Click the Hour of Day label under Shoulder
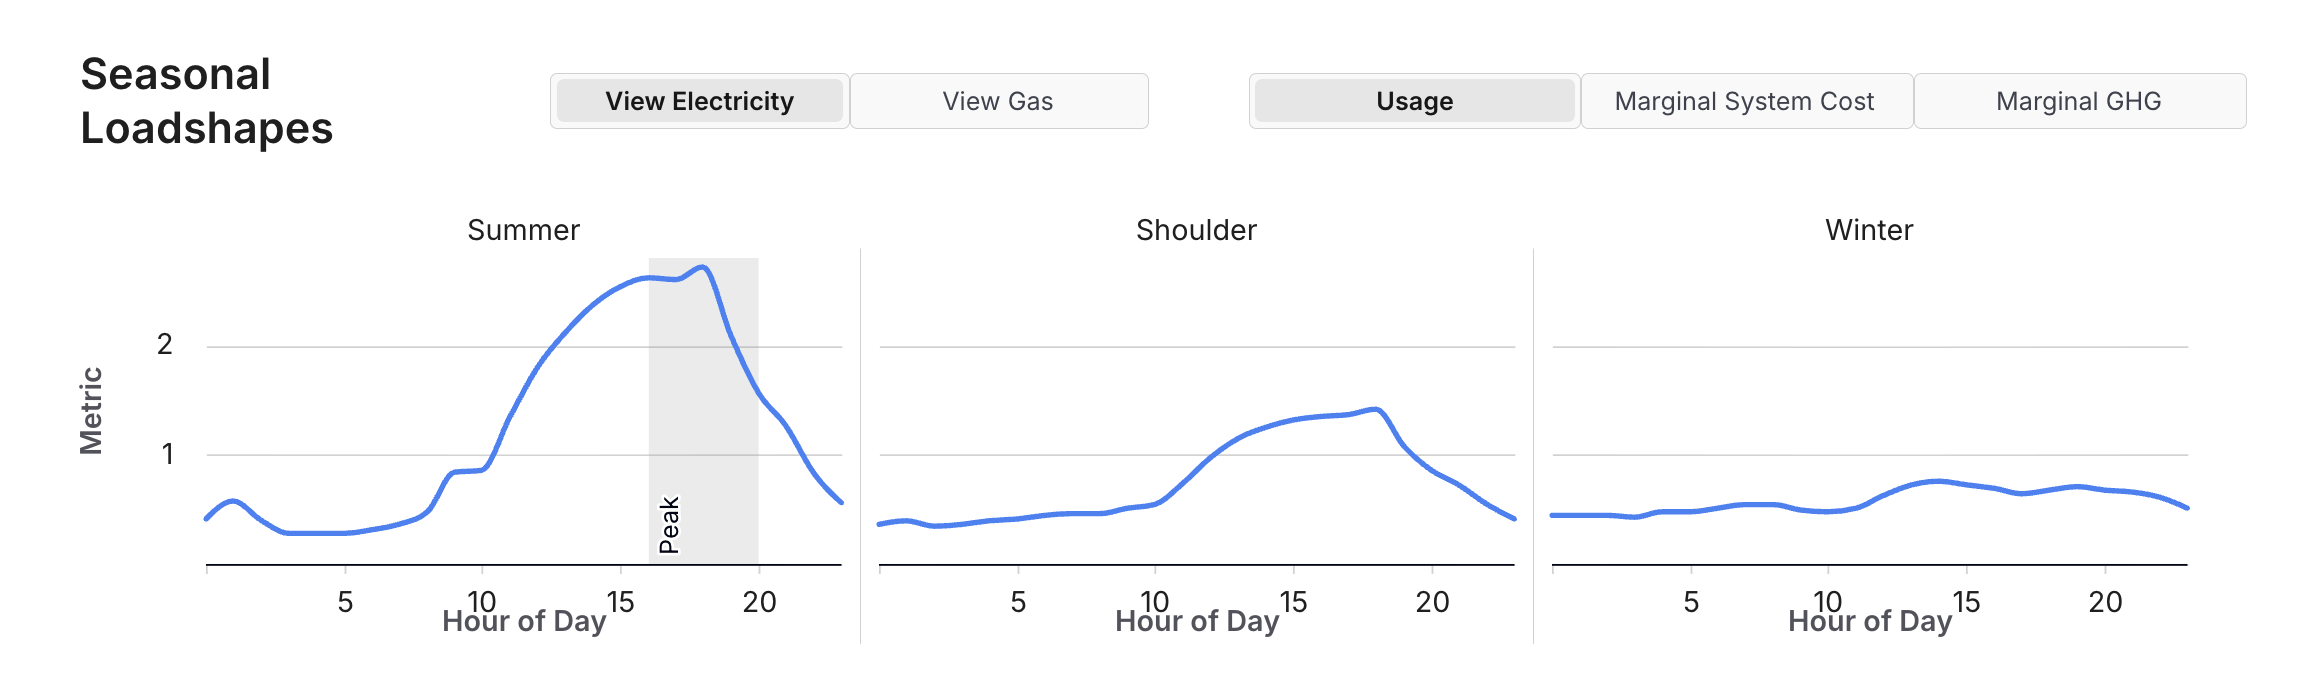This screenshot has height=696, width=2304. coord(1196,622)
